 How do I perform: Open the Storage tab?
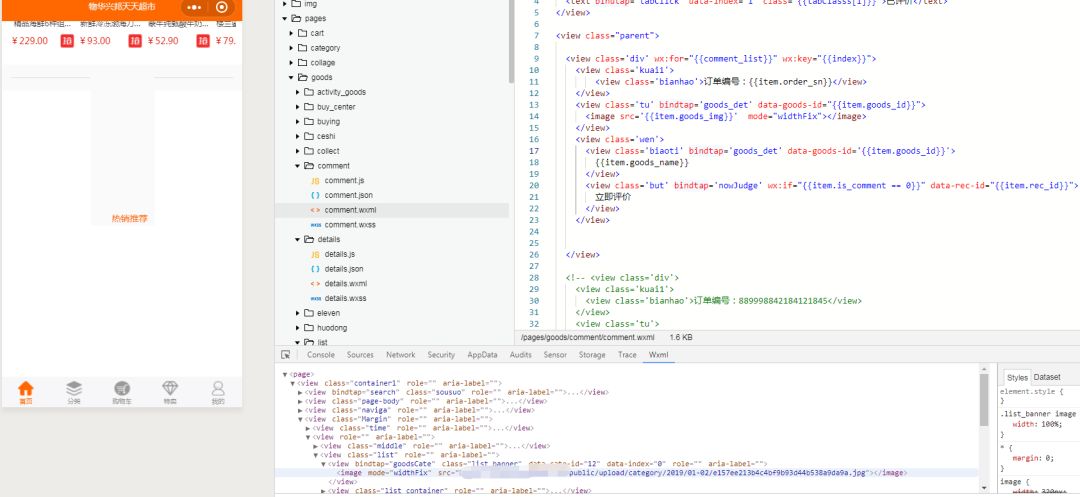click(x=592, y=355)
